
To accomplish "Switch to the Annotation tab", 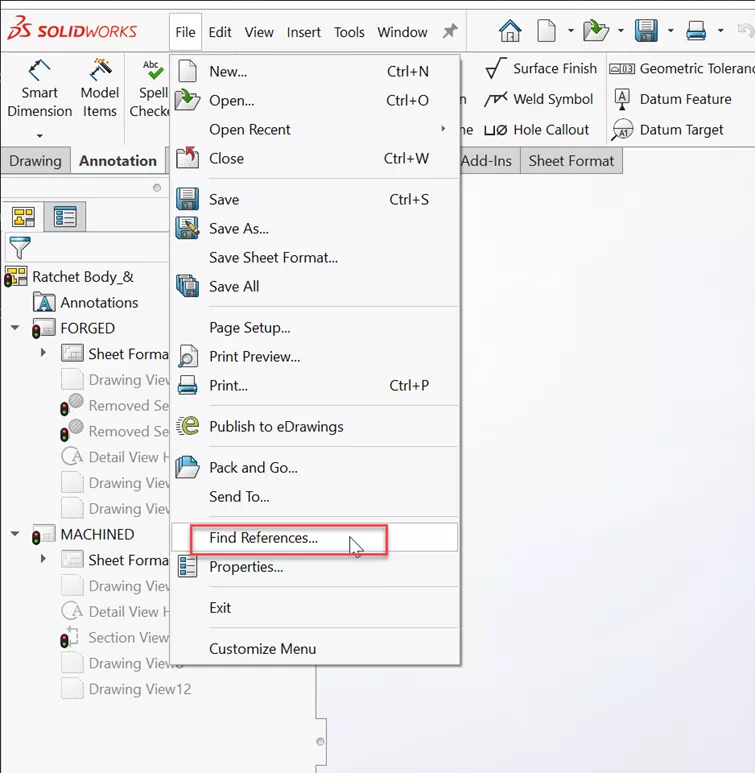I will tap(118, 161).
